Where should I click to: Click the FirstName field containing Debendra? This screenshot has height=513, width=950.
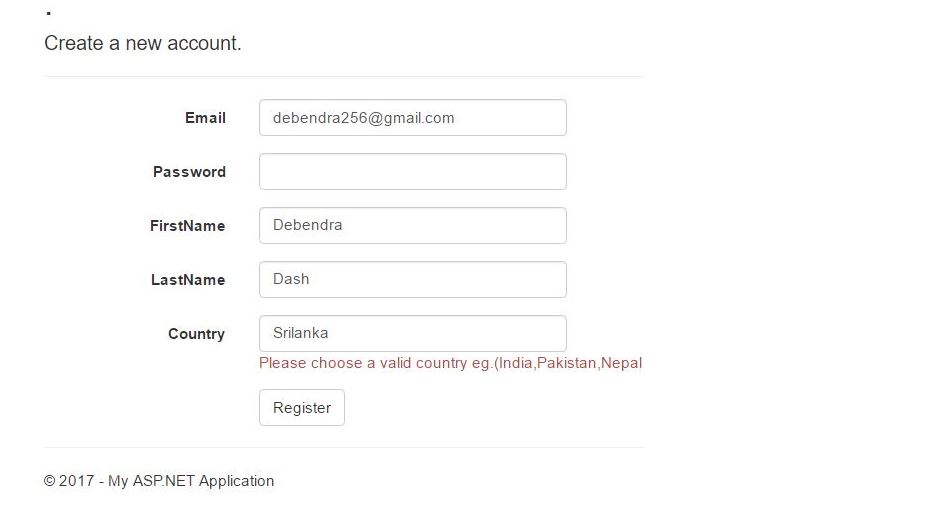412,226
